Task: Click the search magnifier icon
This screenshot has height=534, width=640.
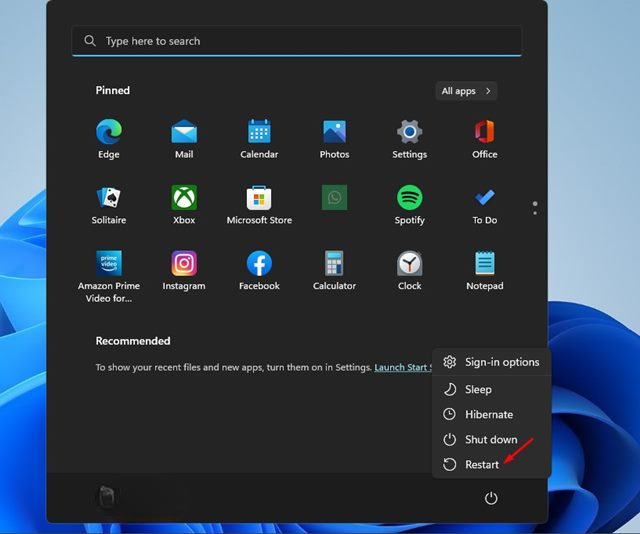Action: point(90,41)
